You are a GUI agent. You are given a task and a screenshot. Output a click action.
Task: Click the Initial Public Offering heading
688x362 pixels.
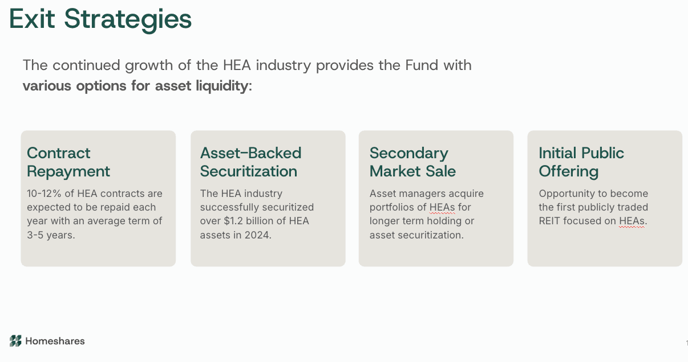tap(581, 162)
